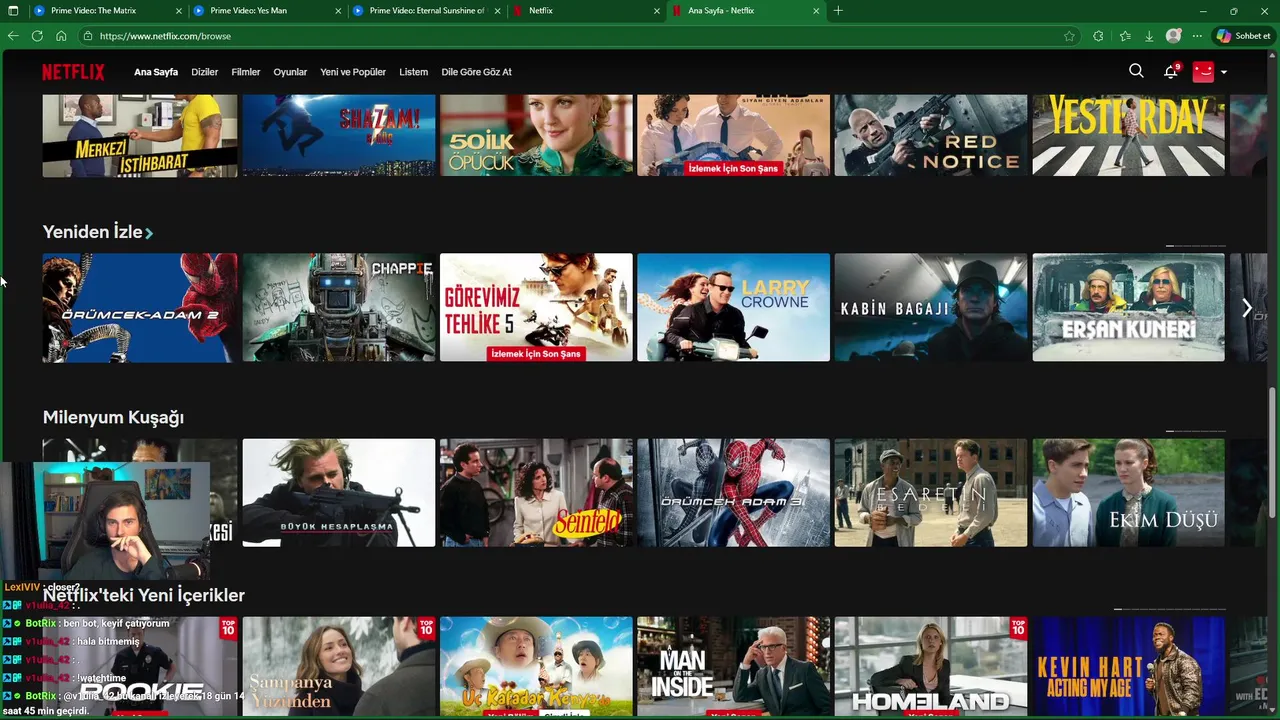Go back using browser back arrow

(13, 36)
